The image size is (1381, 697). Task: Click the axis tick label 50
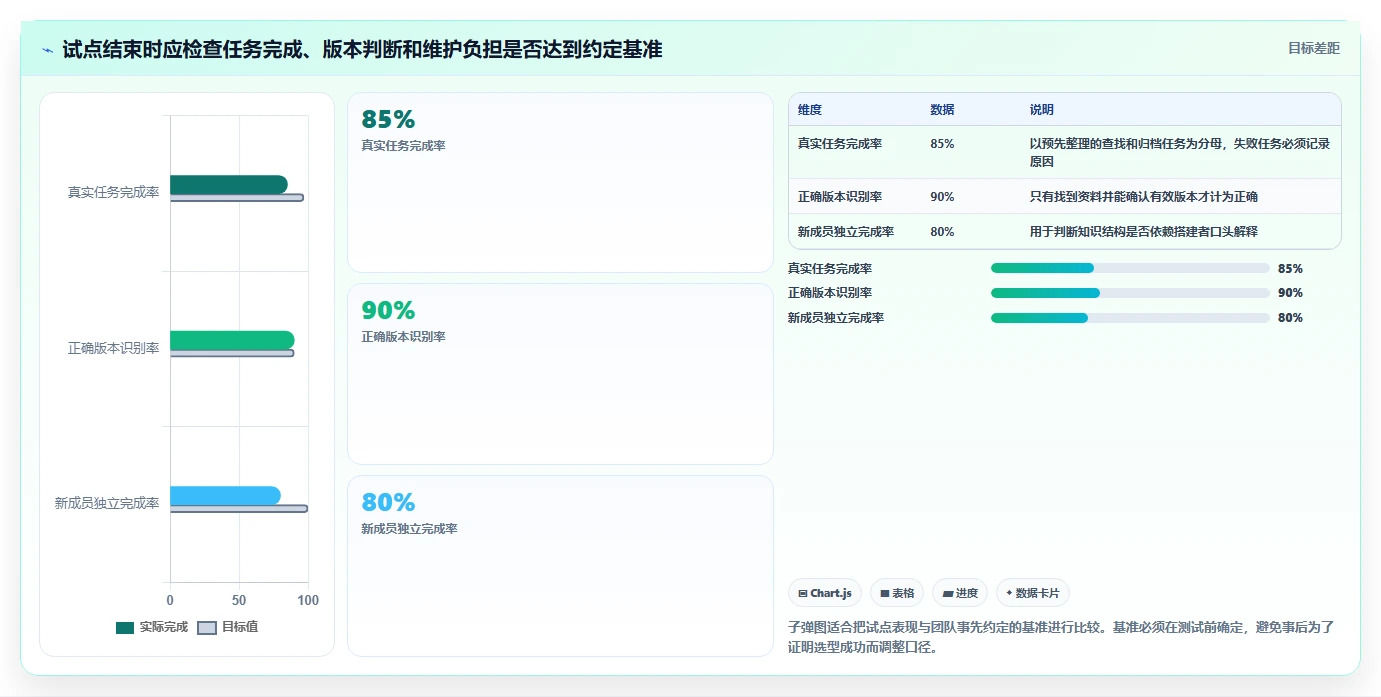[239, 600]
